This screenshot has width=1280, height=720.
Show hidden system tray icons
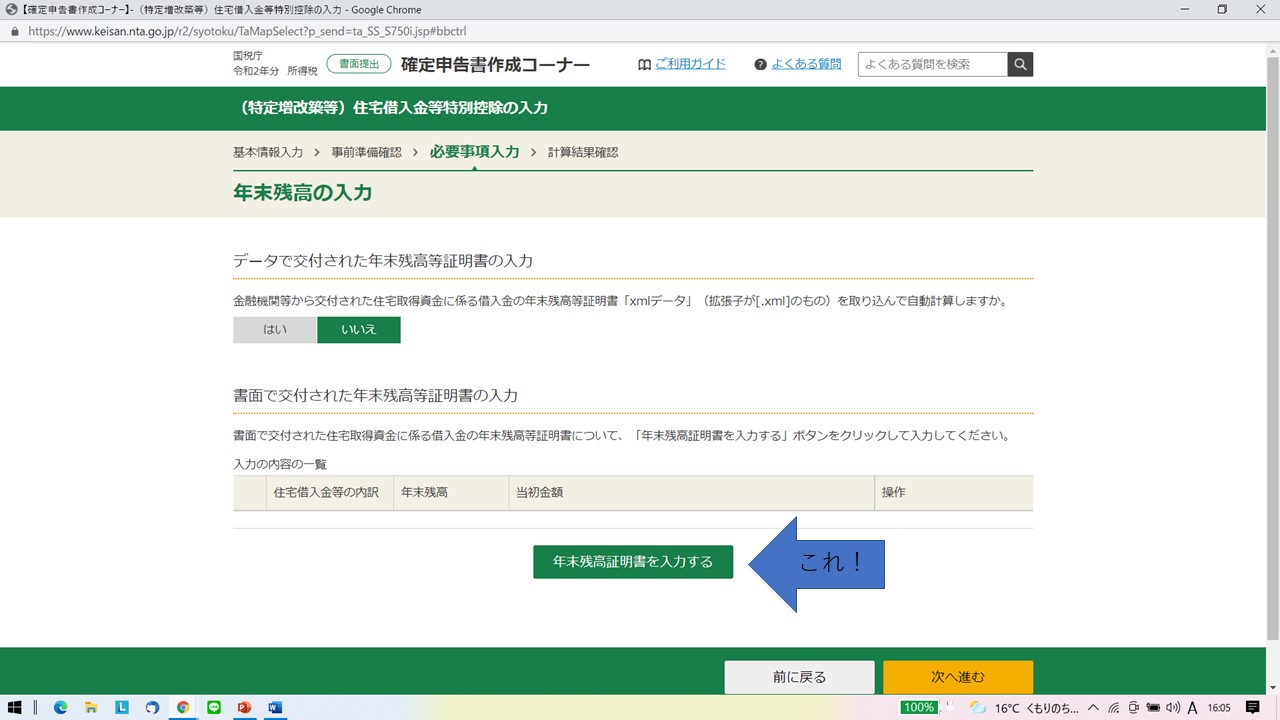[1093, 708]
